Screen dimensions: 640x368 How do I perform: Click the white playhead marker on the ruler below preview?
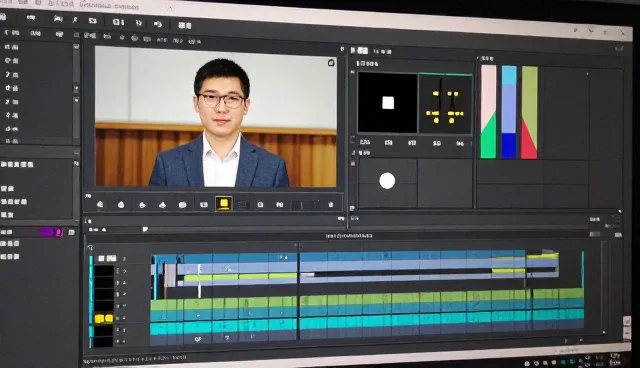pyautogui.click(x=145, y=229)
